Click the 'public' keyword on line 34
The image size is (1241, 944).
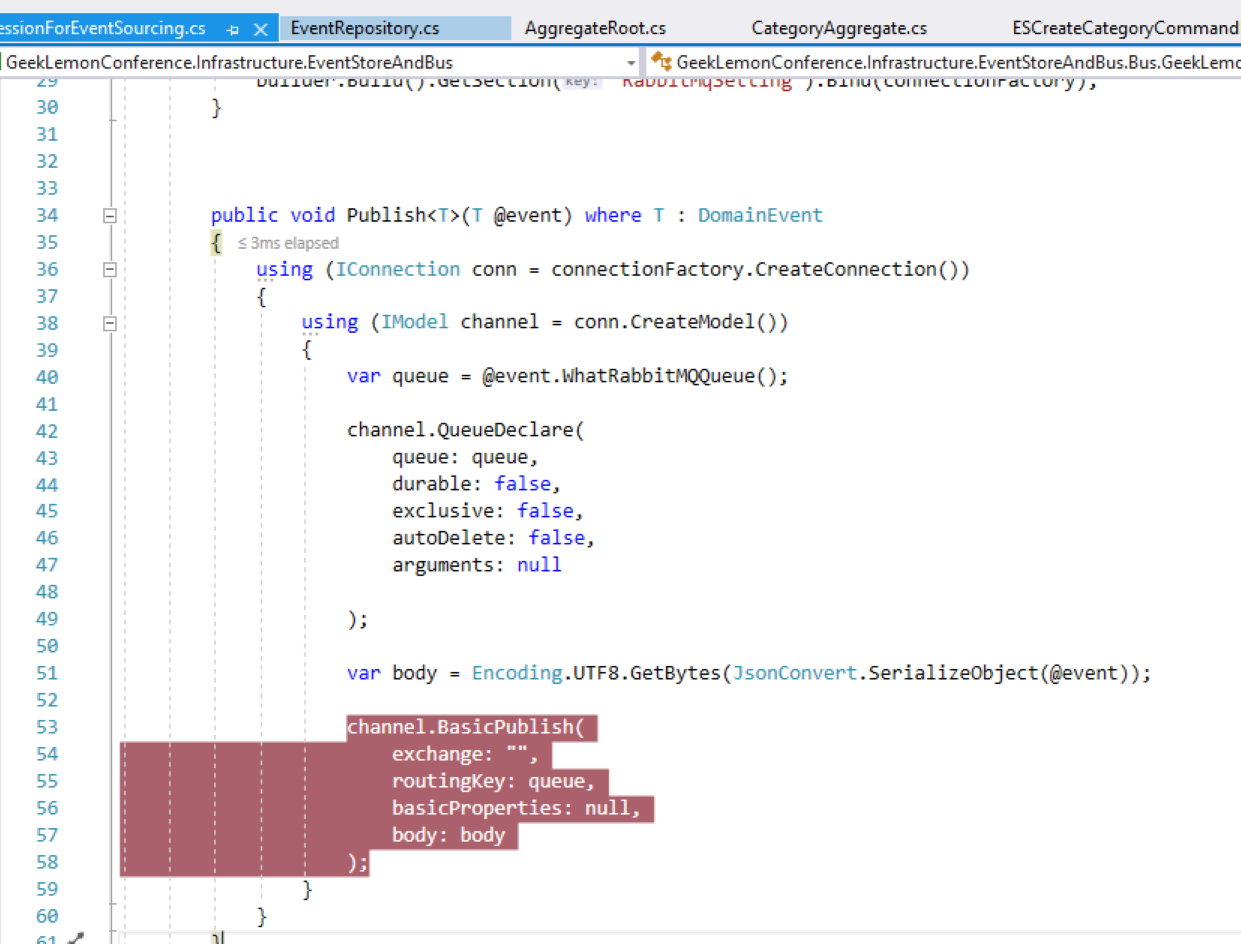click(245, 215)
